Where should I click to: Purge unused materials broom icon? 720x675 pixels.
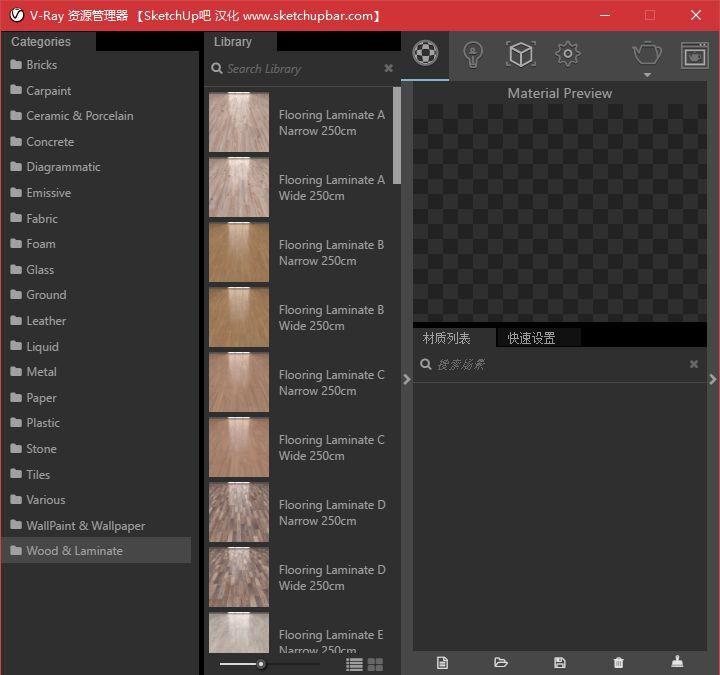click(x=677, y=662)
